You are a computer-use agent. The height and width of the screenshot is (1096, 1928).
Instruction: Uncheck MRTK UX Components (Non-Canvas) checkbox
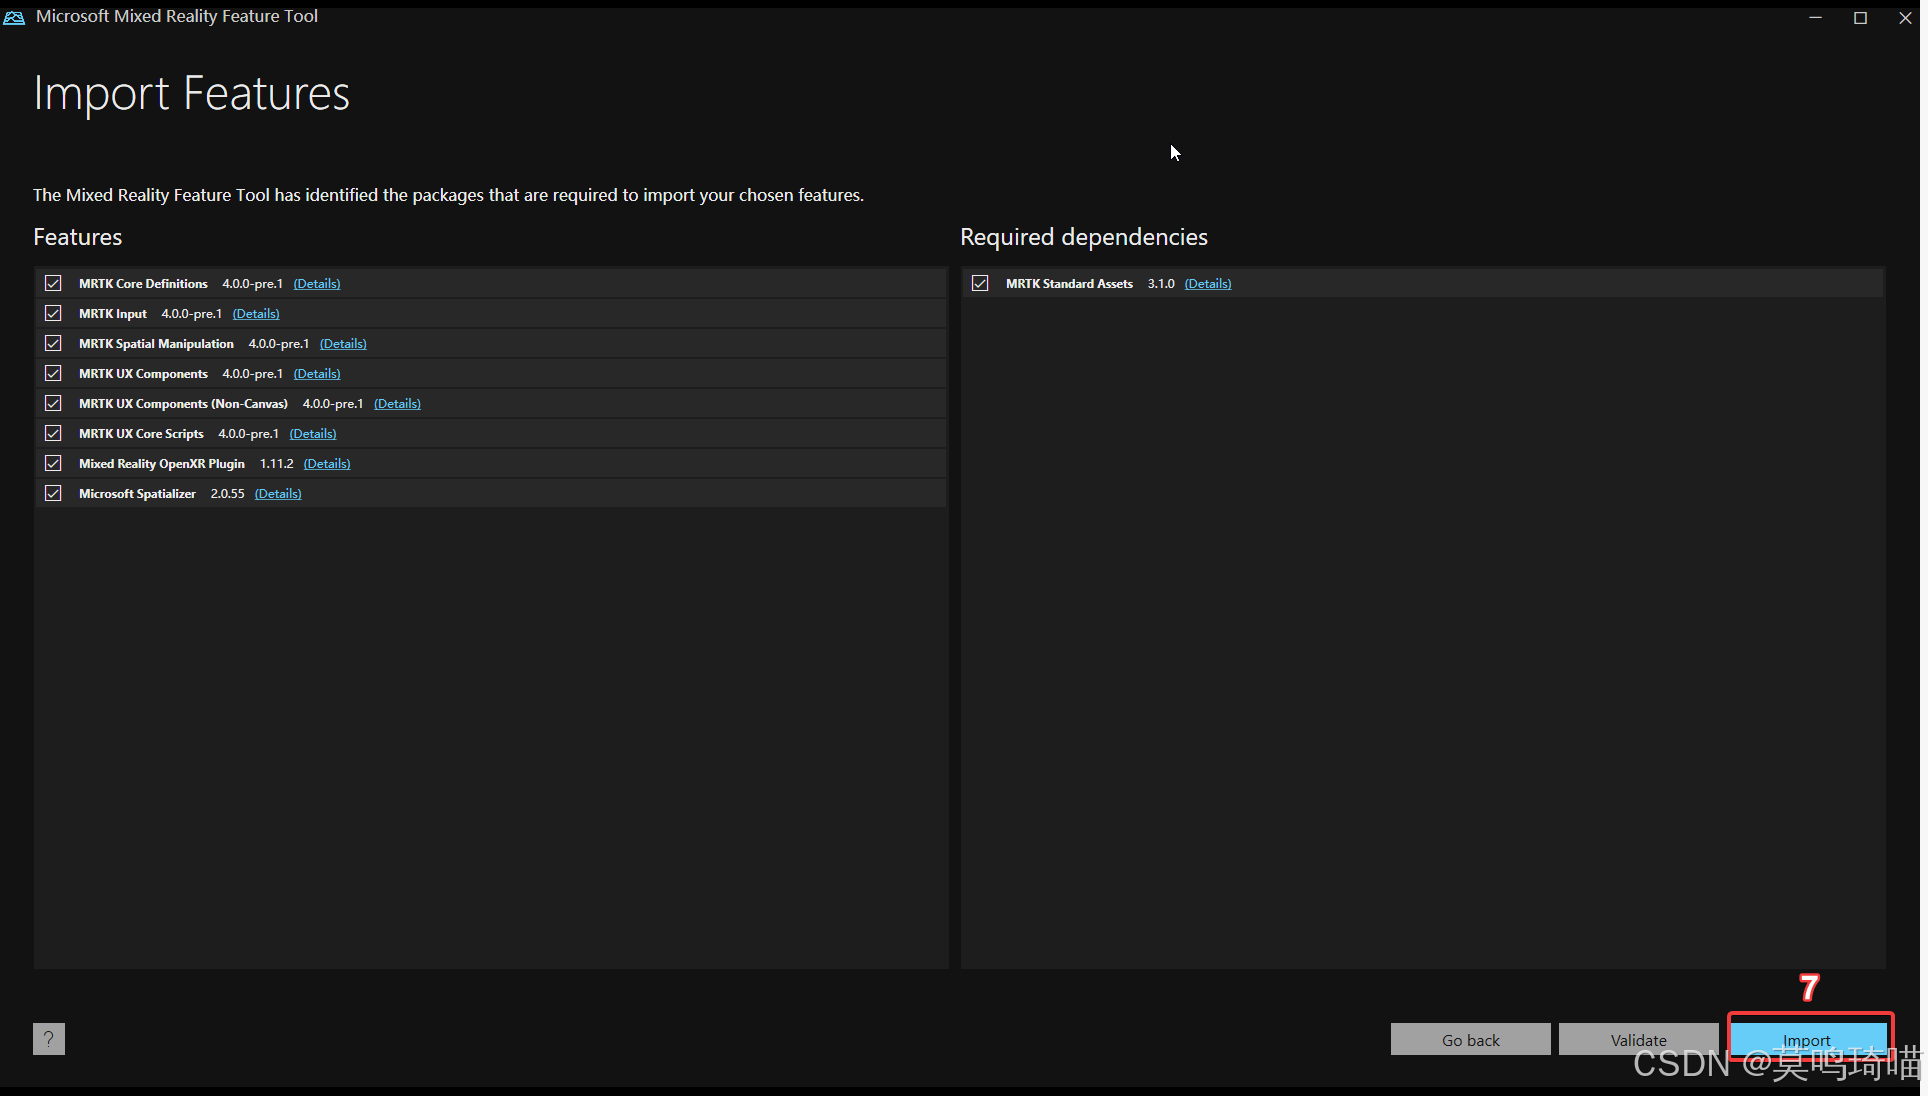coord(53,404)
